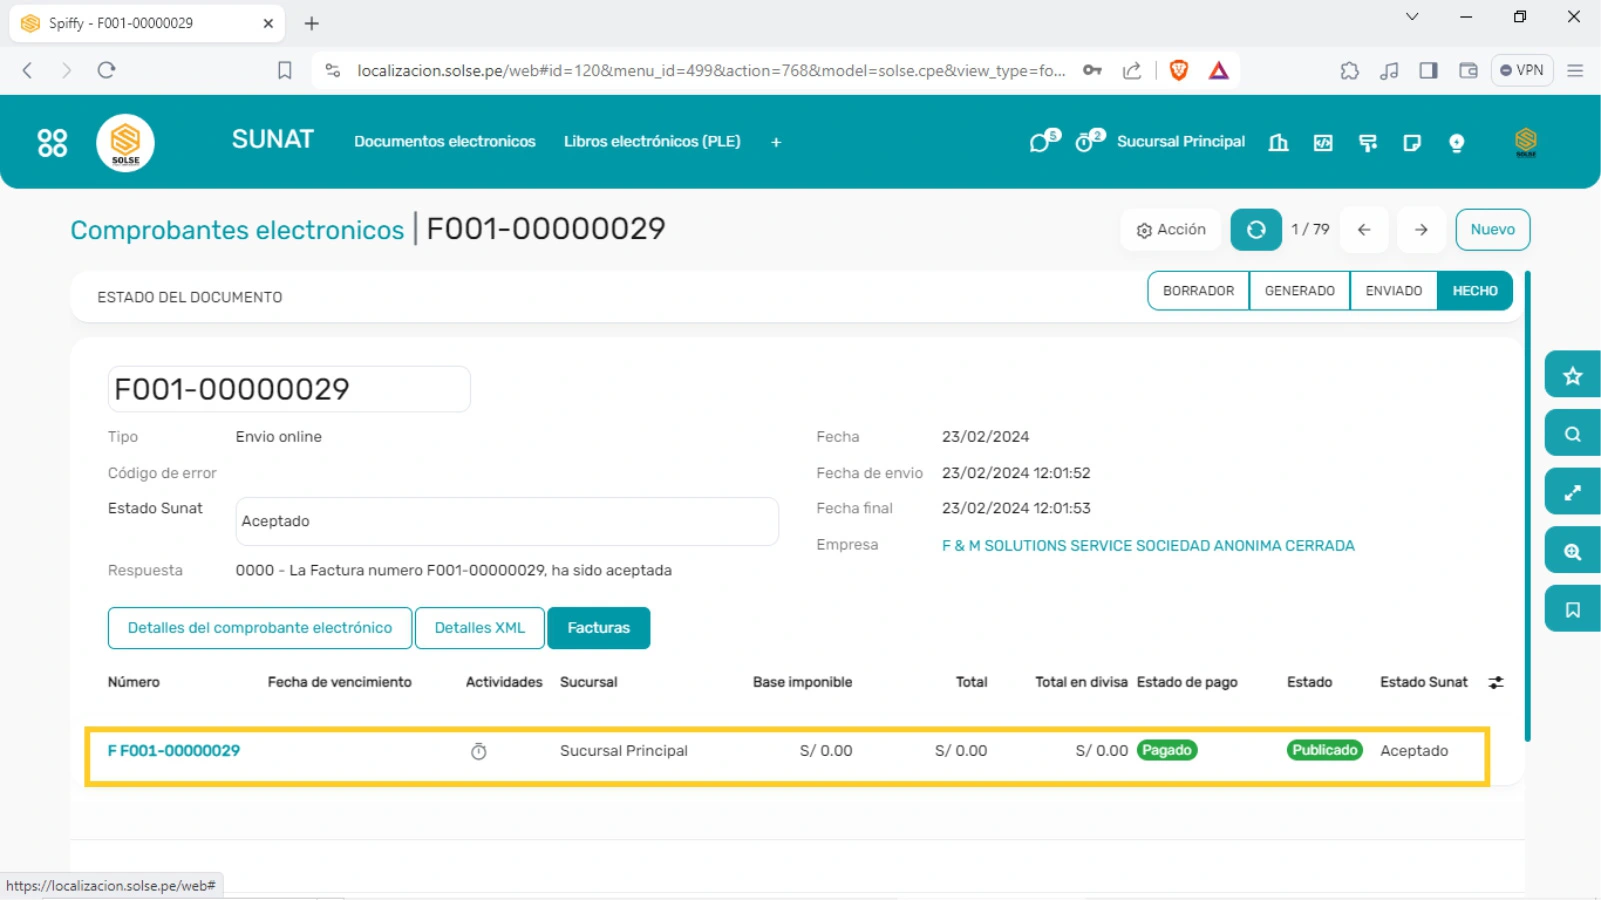
Task: Click the expand arrows icon in right sidebar
Action: tap(1572, 493)
